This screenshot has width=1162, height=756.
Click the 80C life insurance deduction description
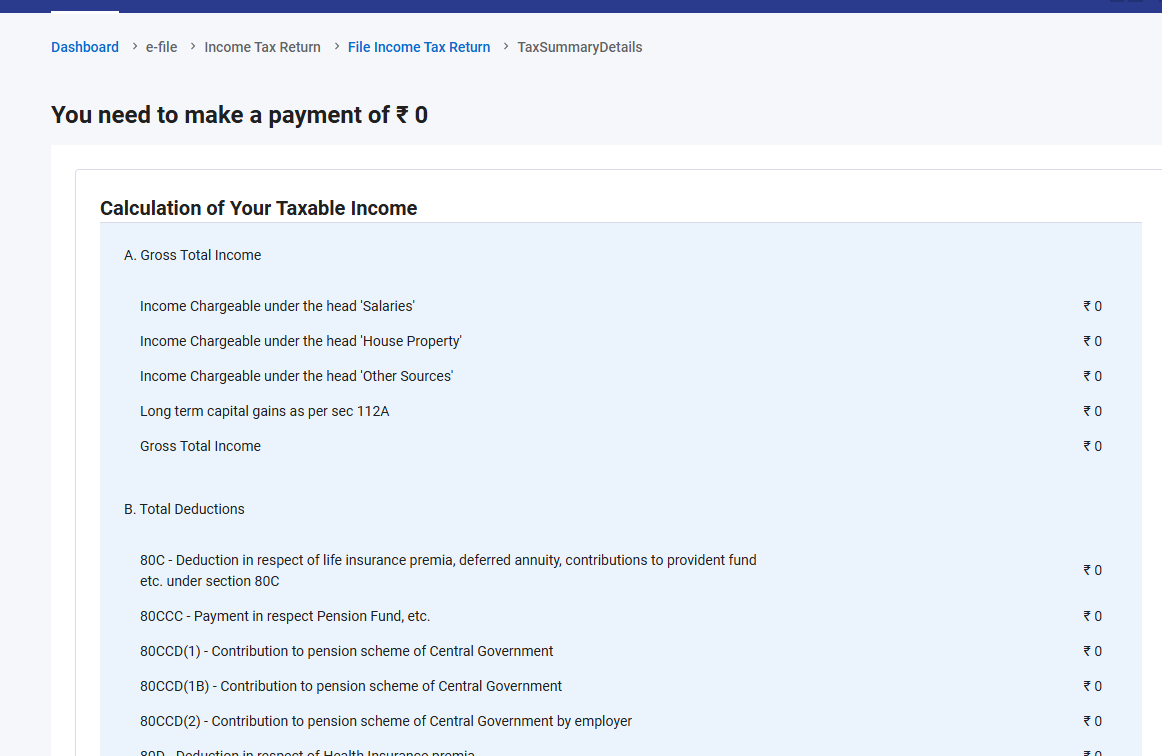448,570
